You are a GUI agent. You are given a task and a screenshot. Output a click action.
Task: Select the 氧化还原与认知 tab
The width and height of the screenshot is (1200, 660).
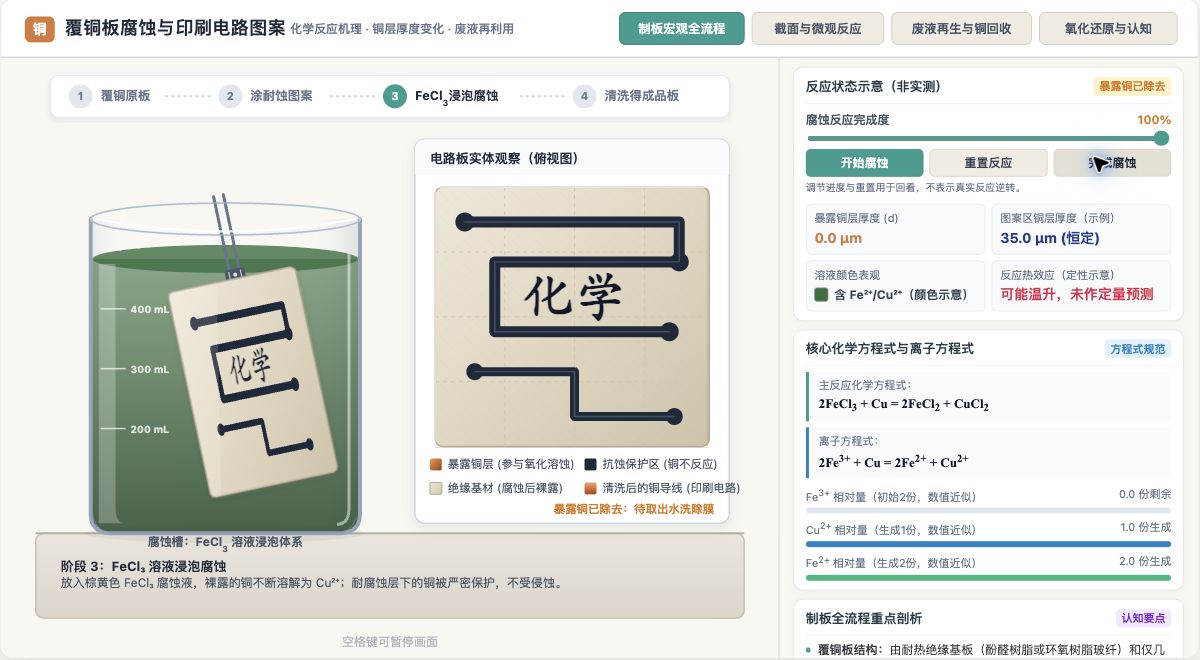pyautogui.click(x=1108, y=28)
